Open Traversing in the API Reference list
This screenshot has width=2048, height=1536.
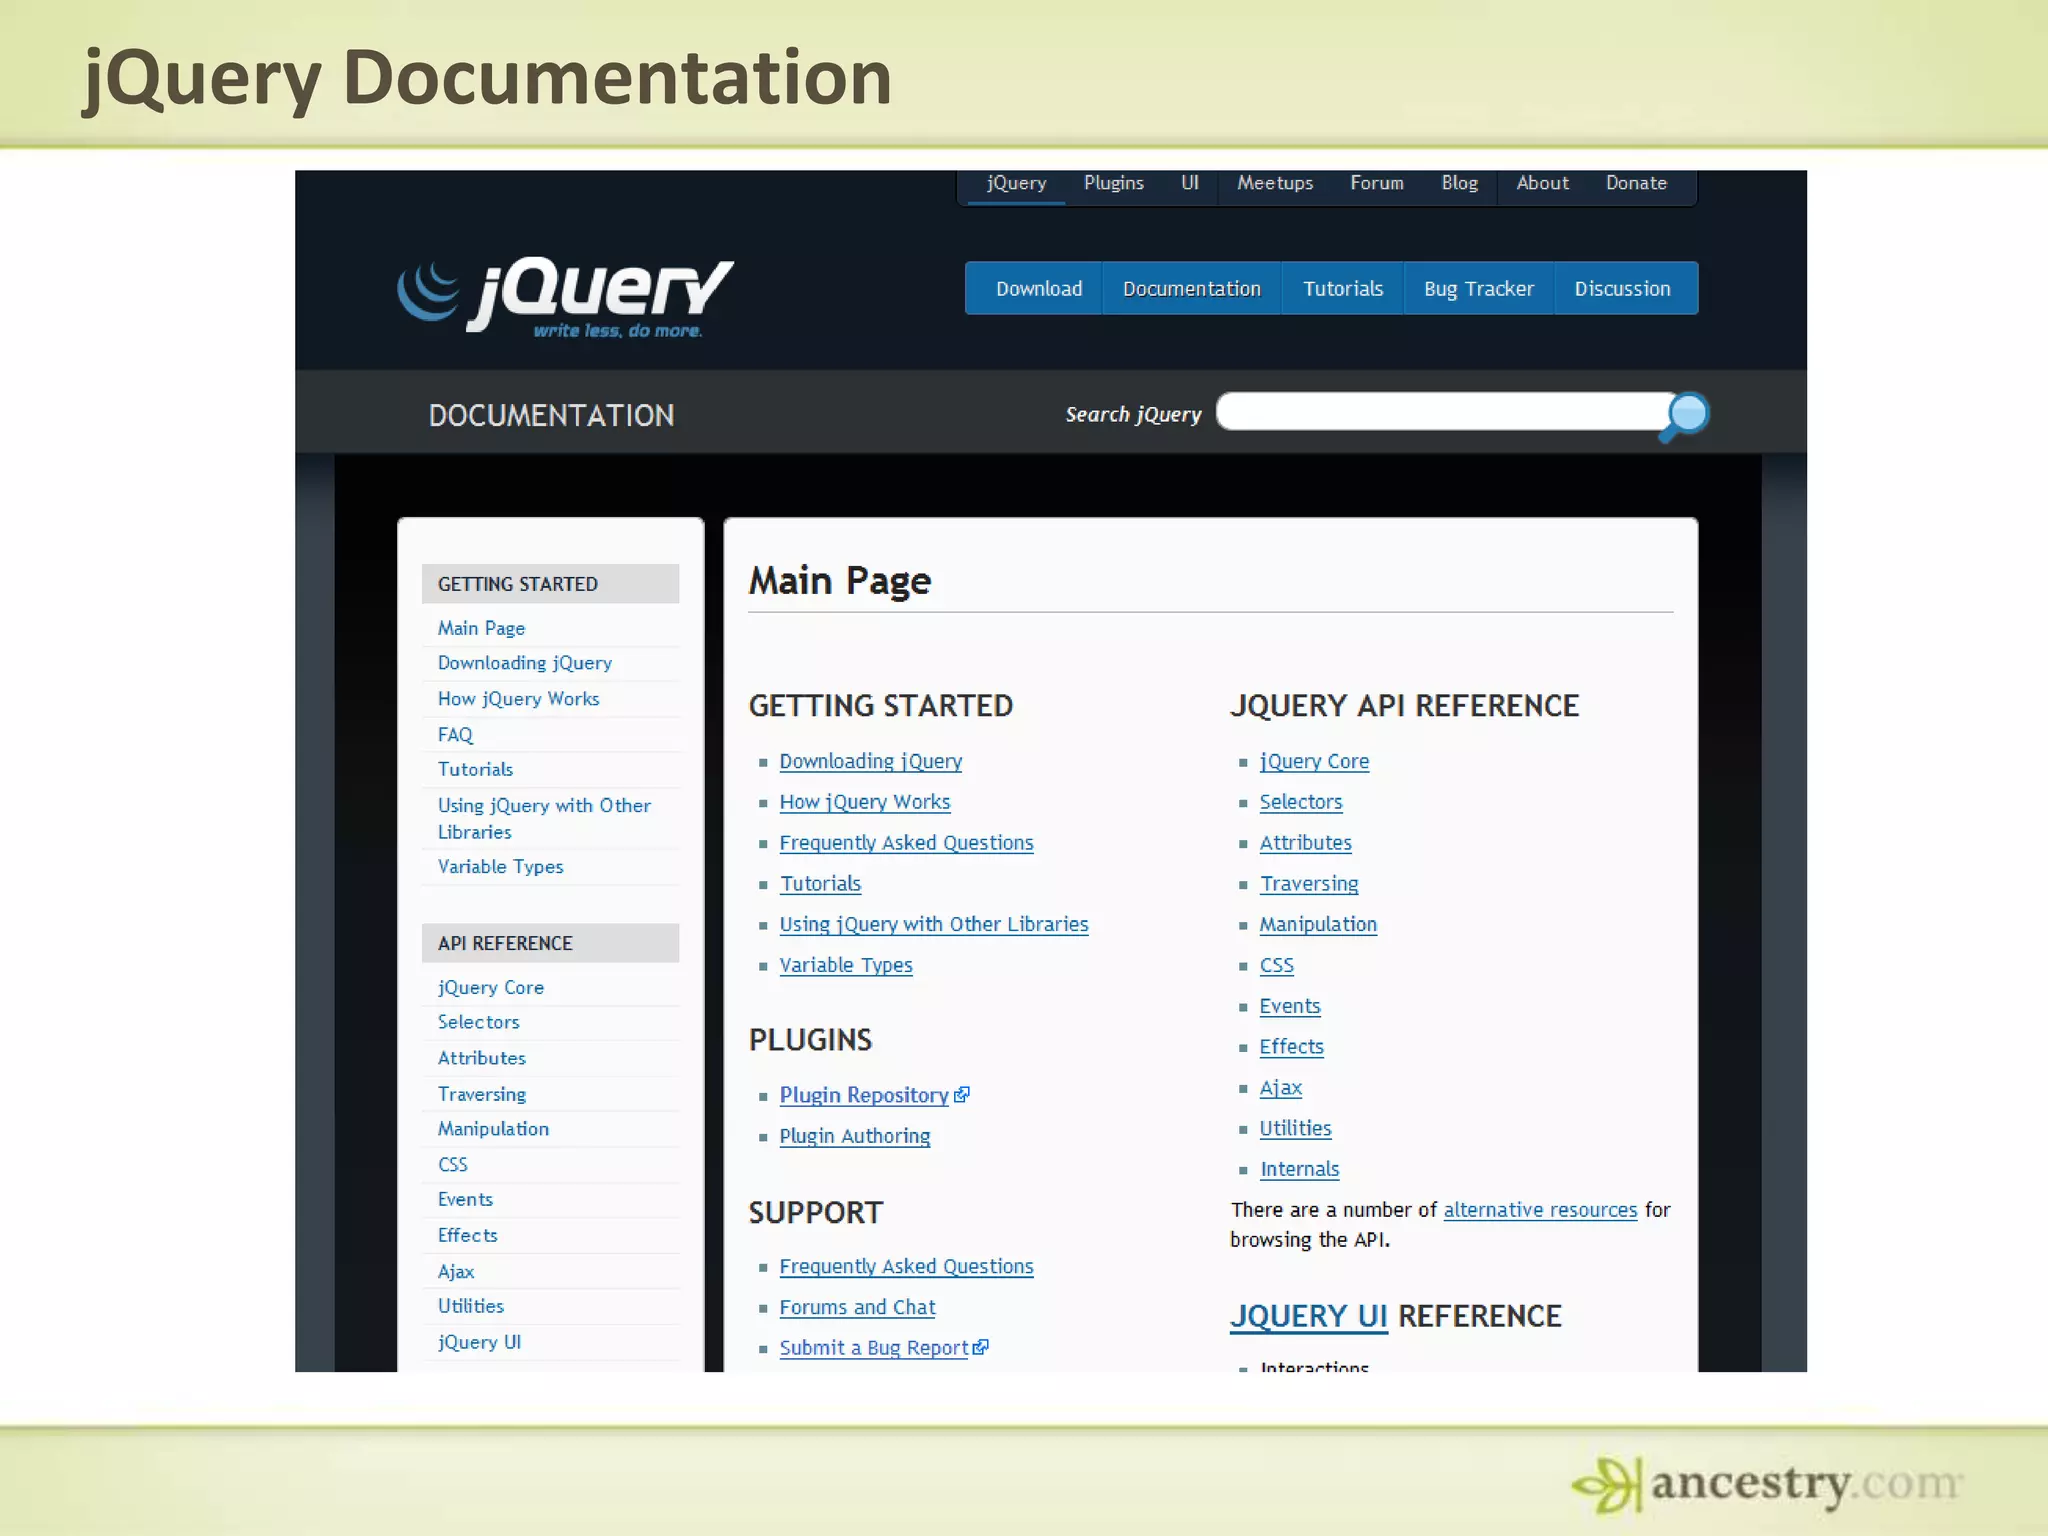click(1309, 885)
